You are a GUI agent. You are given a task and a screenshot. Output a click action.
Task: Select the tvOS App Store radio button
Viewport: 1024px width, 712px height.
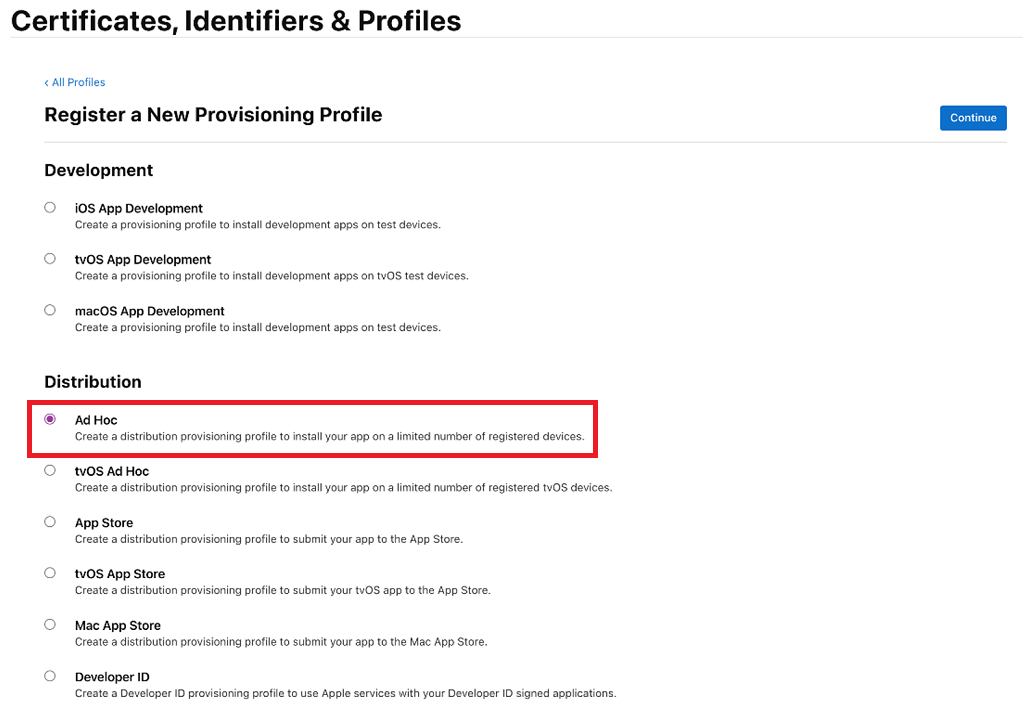coord(50,573)
